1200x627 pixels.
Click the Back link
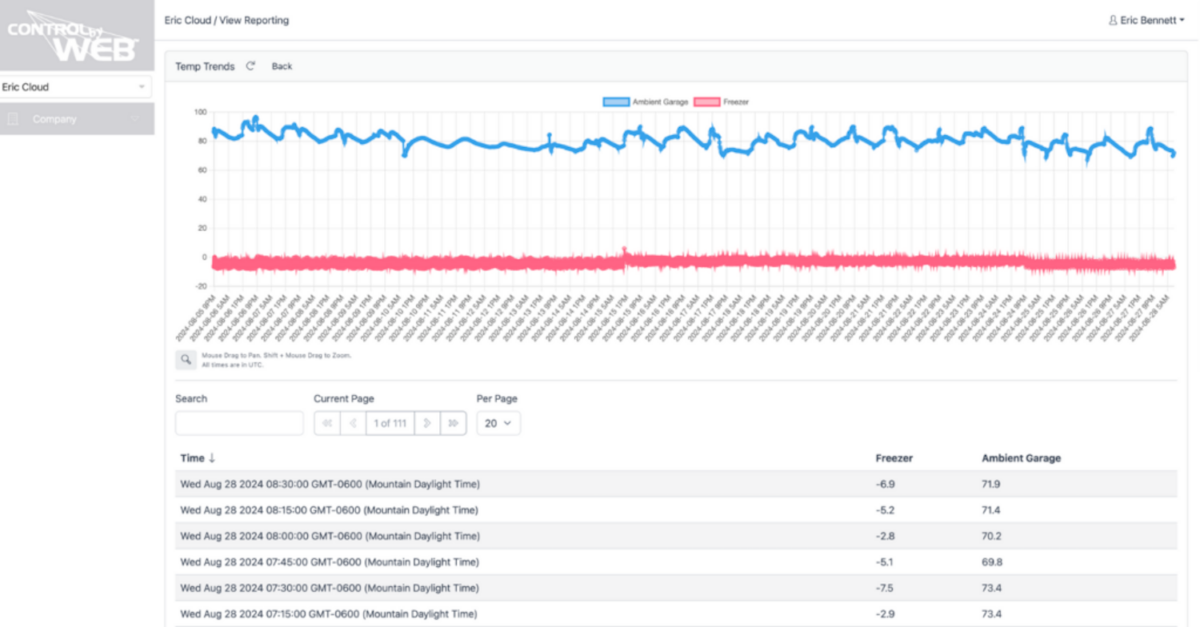(281, 66)
